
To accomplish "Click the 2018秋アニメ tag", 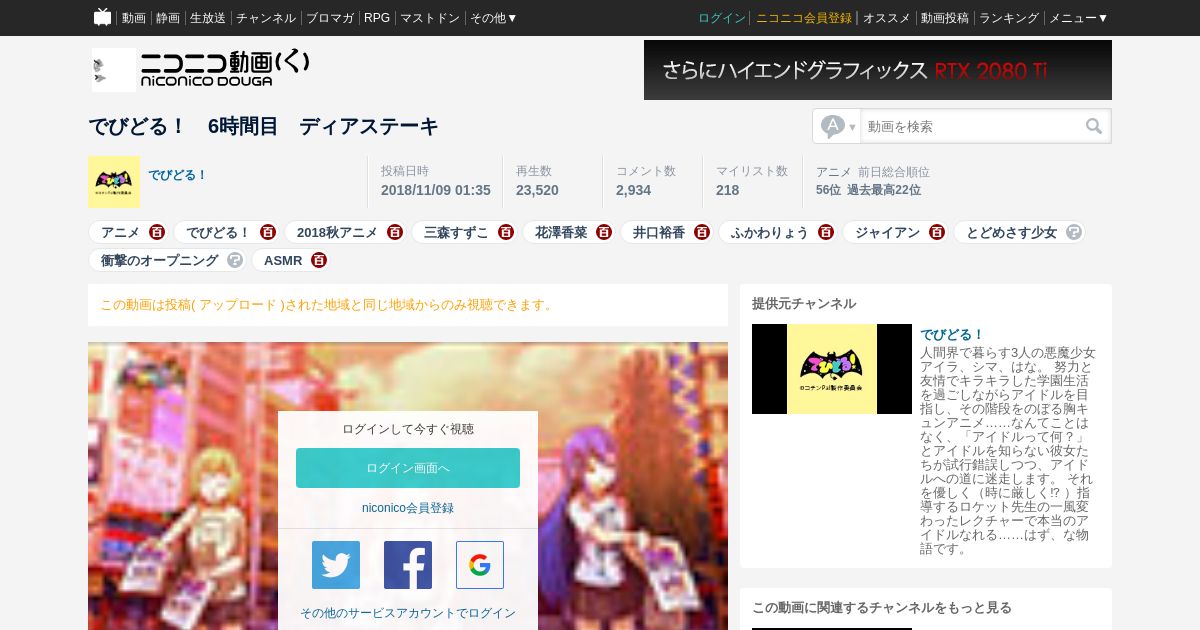I will (x=337, y=232).
